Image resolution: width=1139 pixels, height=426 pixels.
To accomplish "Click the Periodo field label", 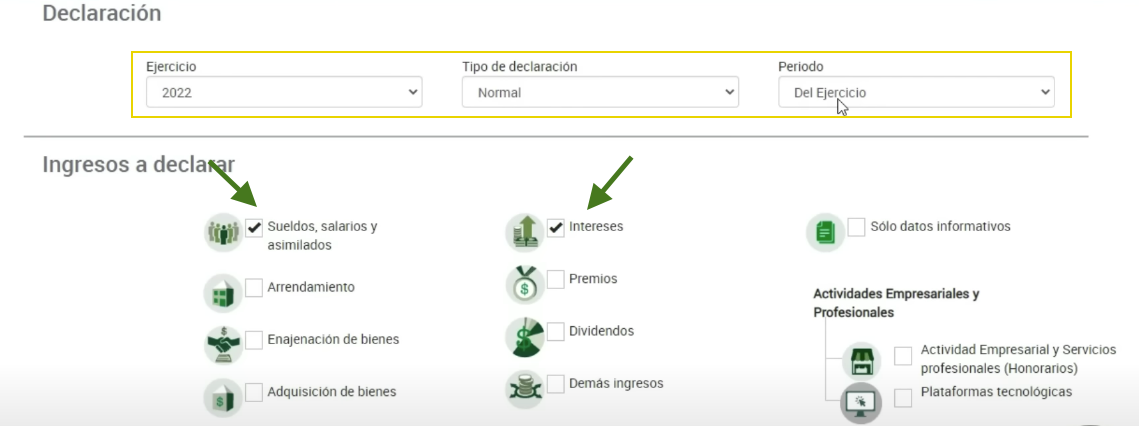I will tap(800, 66).
